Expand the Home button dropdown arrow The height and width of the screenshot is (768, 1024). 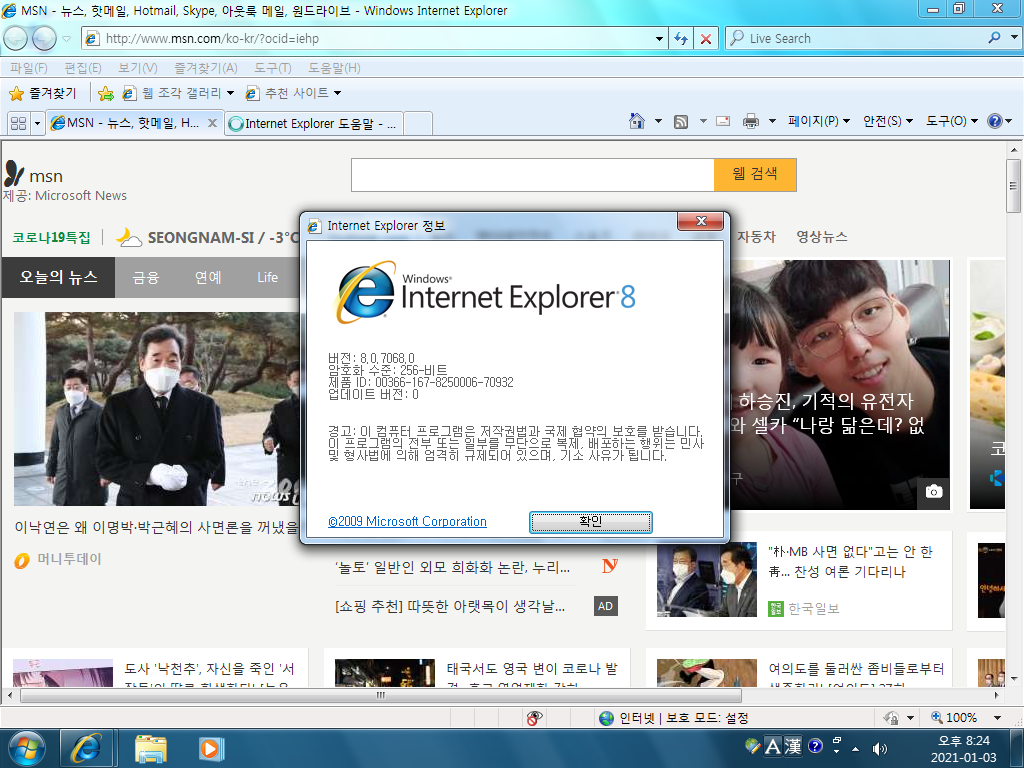click(x=658, y=121)
